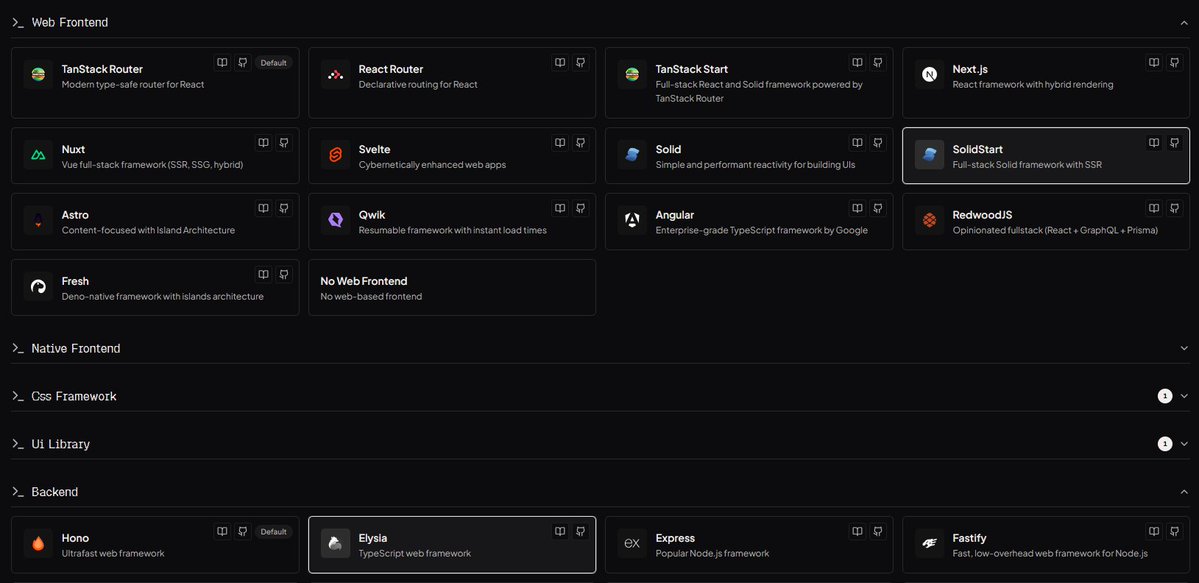Image resolution: width=1199 pixels, height=583 pixels.
Task: Open GitHub icon on Express card
Action: [x=878, y=532]
